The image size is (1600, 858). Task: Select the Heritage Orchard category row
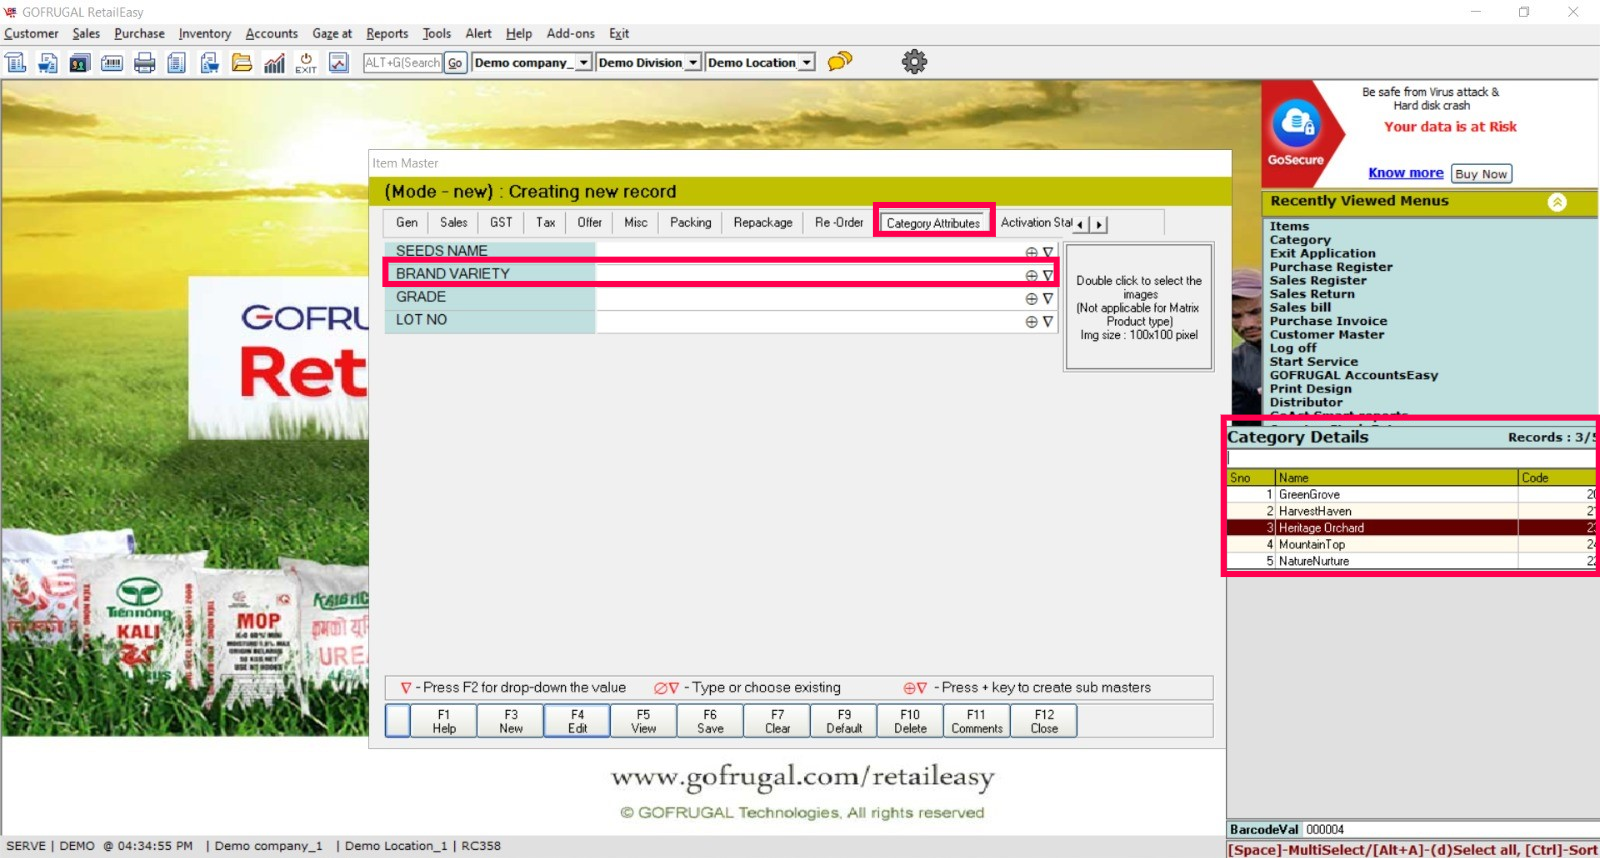[1411, 527]
